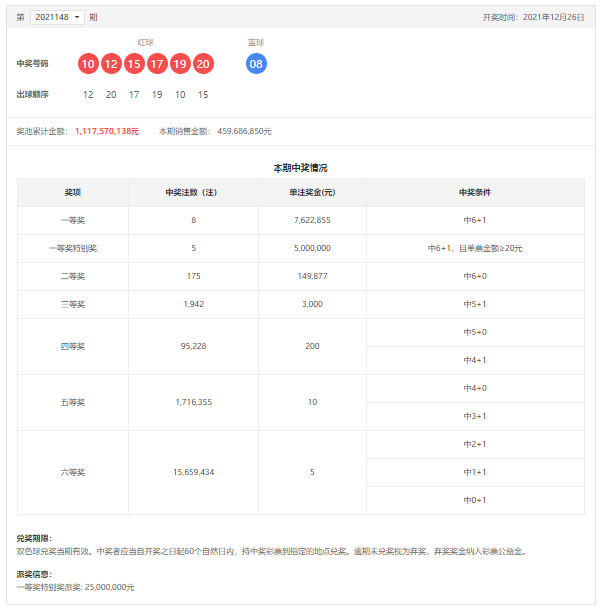Select the 一等奖 row label
The height and width of the screenshot is (610, 602).
[73, 220]
